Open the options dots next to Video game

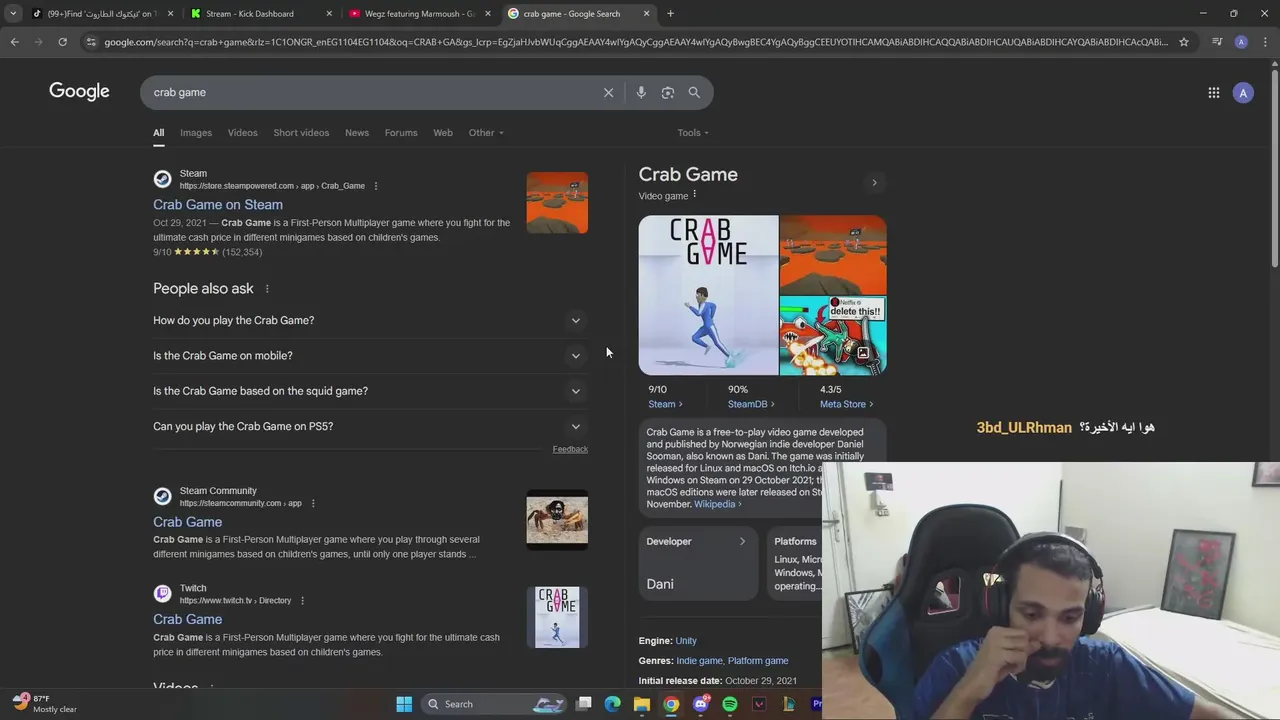click(695, 195)
